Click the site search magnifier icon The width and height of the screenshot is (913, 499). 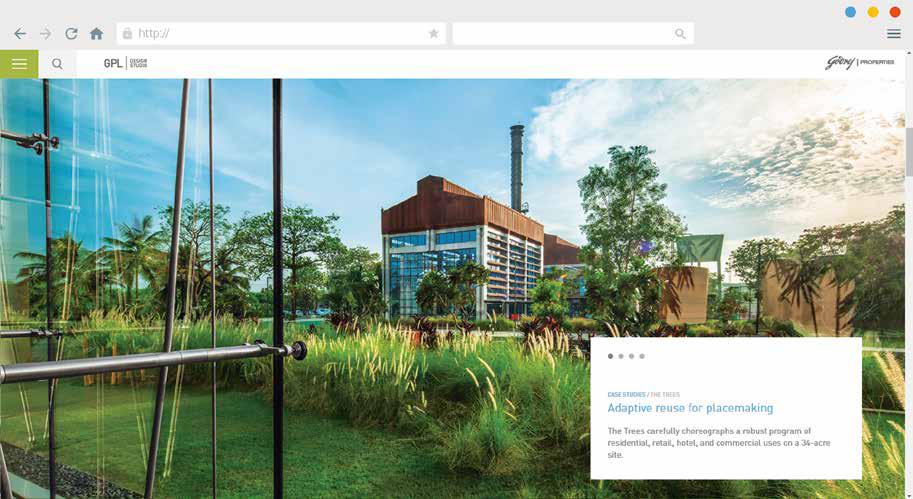(57, 64)
